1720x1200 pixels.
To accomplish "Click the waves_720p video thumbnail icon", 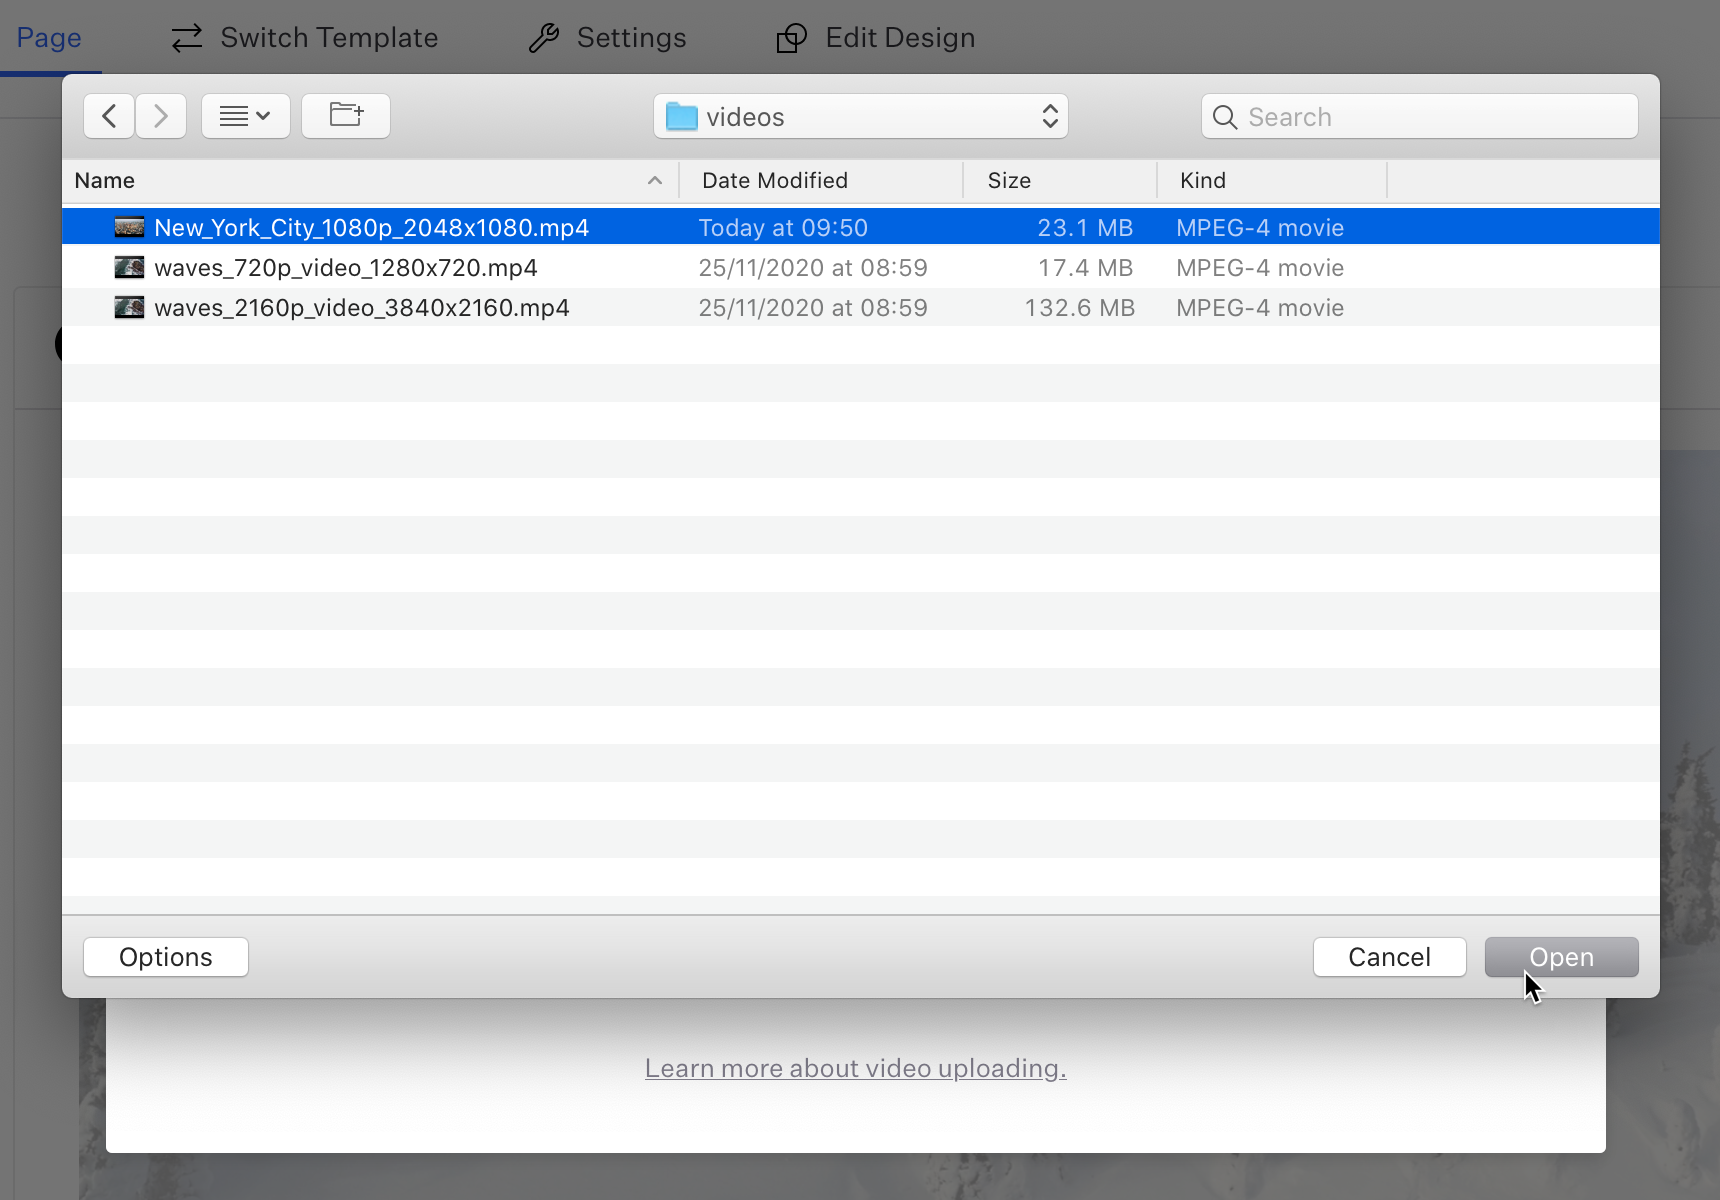I will [x=129, y=267].
